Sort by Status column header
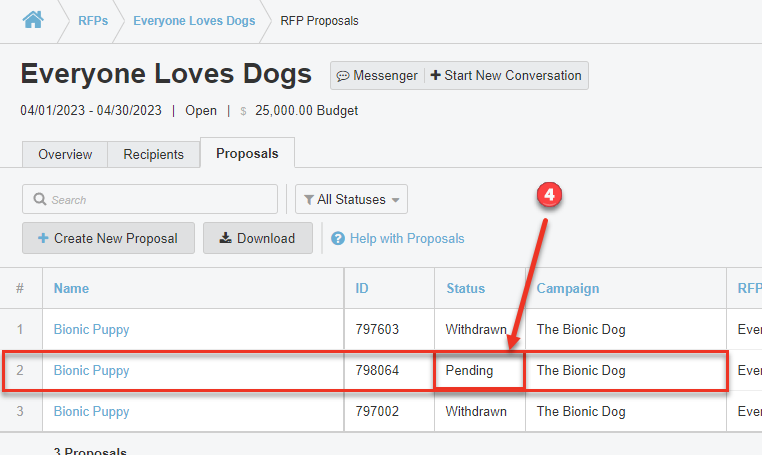 pos(465,288)
